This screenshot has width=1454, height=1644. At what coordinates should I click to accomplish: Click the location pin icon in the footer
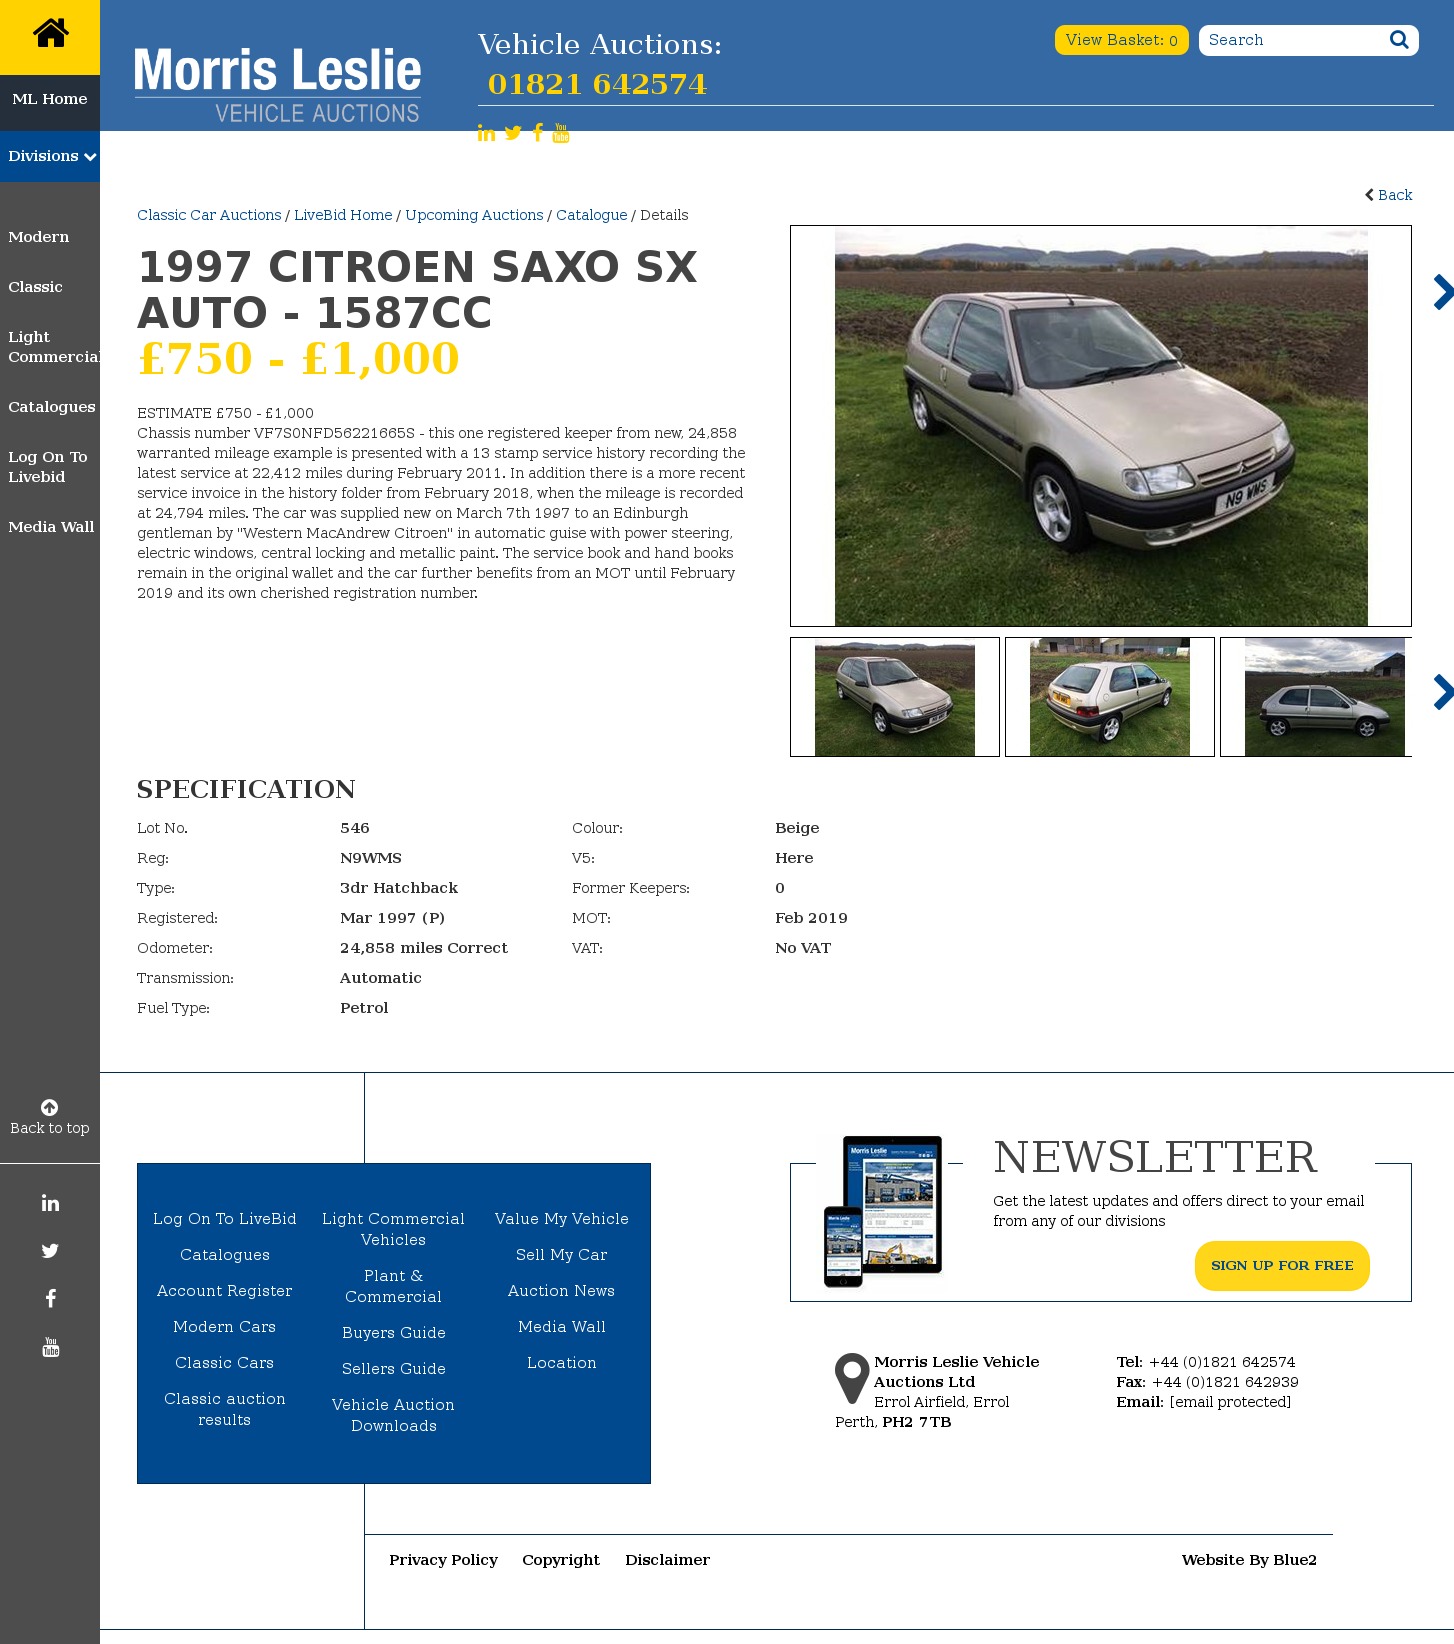[x=852, y=1378]
